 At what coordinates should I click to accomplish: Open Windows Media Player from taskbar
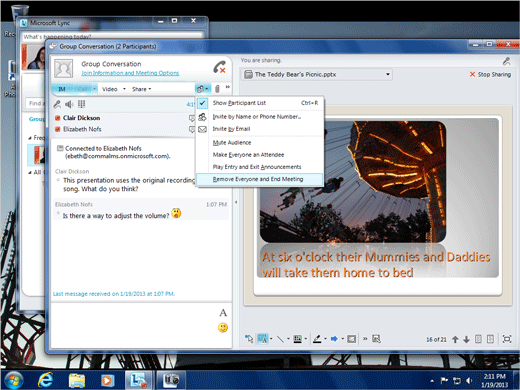[107, 380]
